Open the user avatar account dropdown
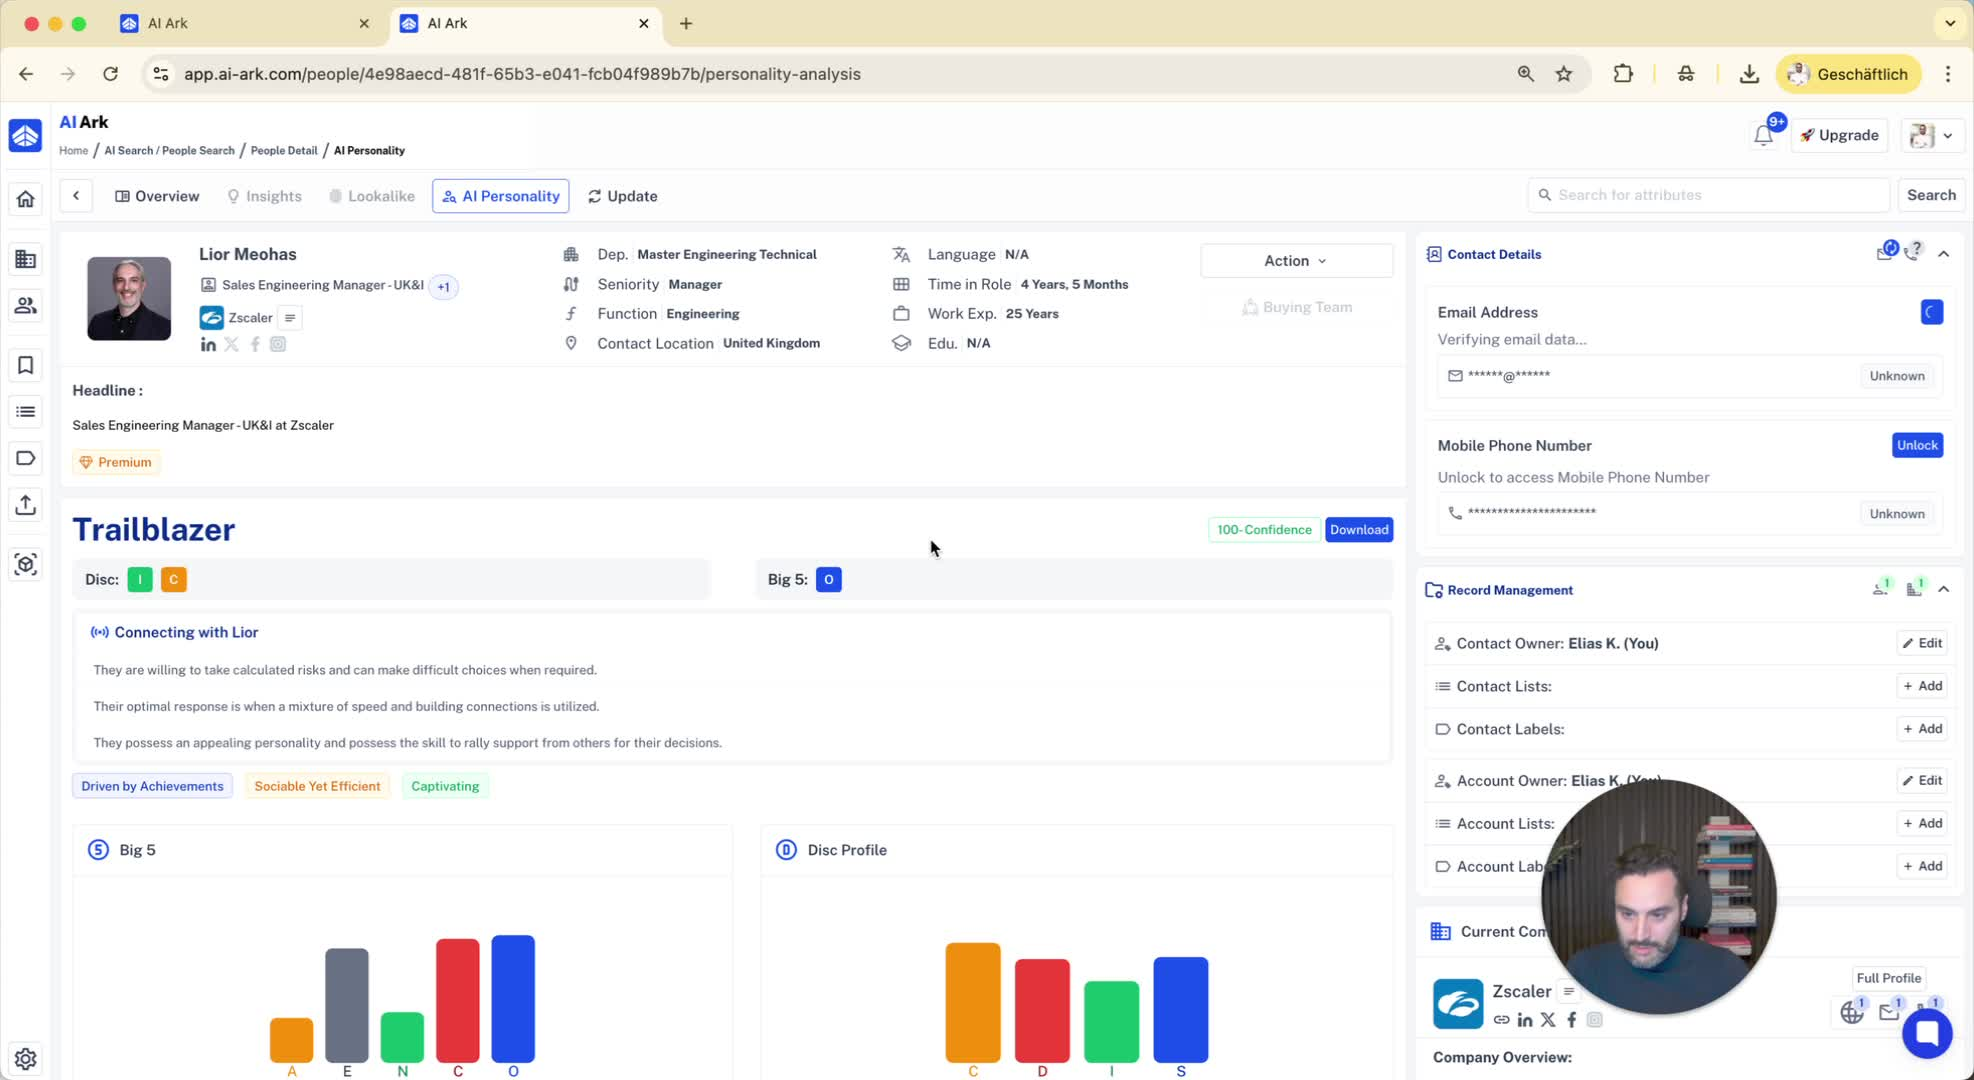 (1932, 136)
